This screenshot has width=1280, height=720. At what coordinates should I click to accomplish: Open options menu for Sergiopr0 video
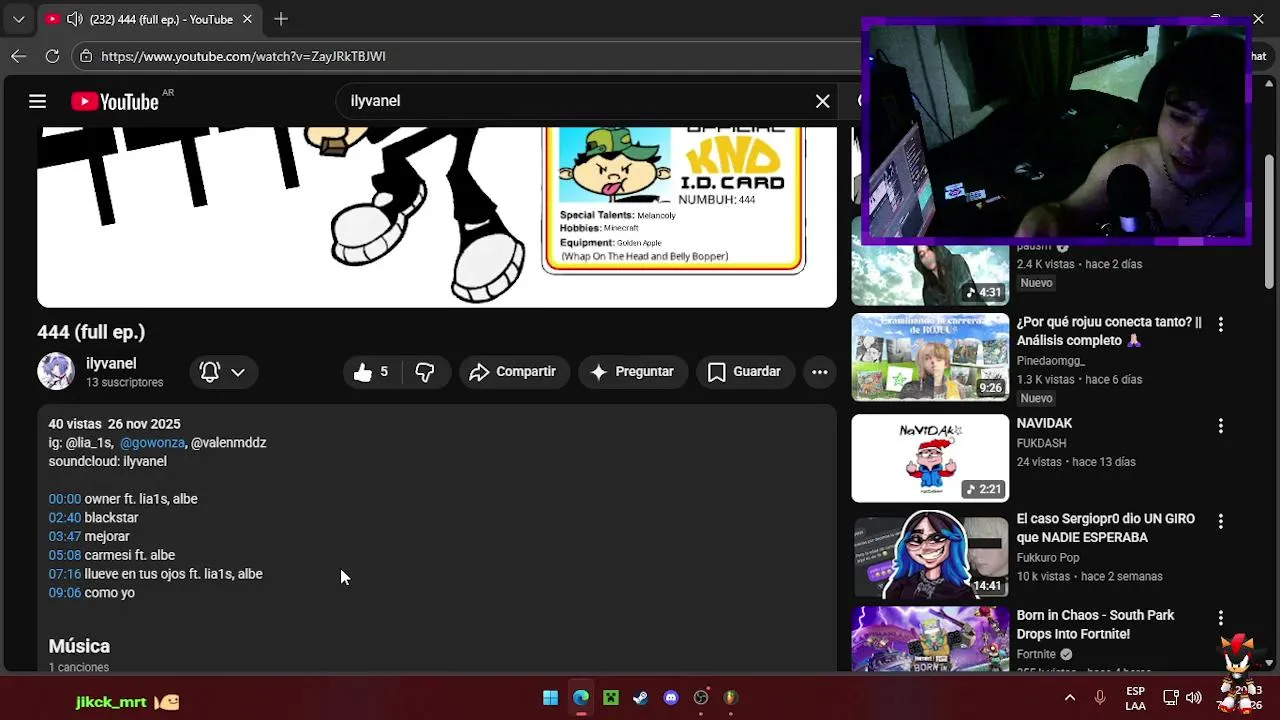pyautogui.click(x=1220, y=521)
